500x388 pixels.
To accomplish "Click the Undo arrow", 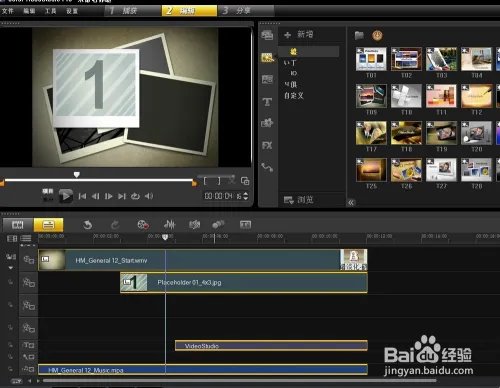I will point(87,225).
